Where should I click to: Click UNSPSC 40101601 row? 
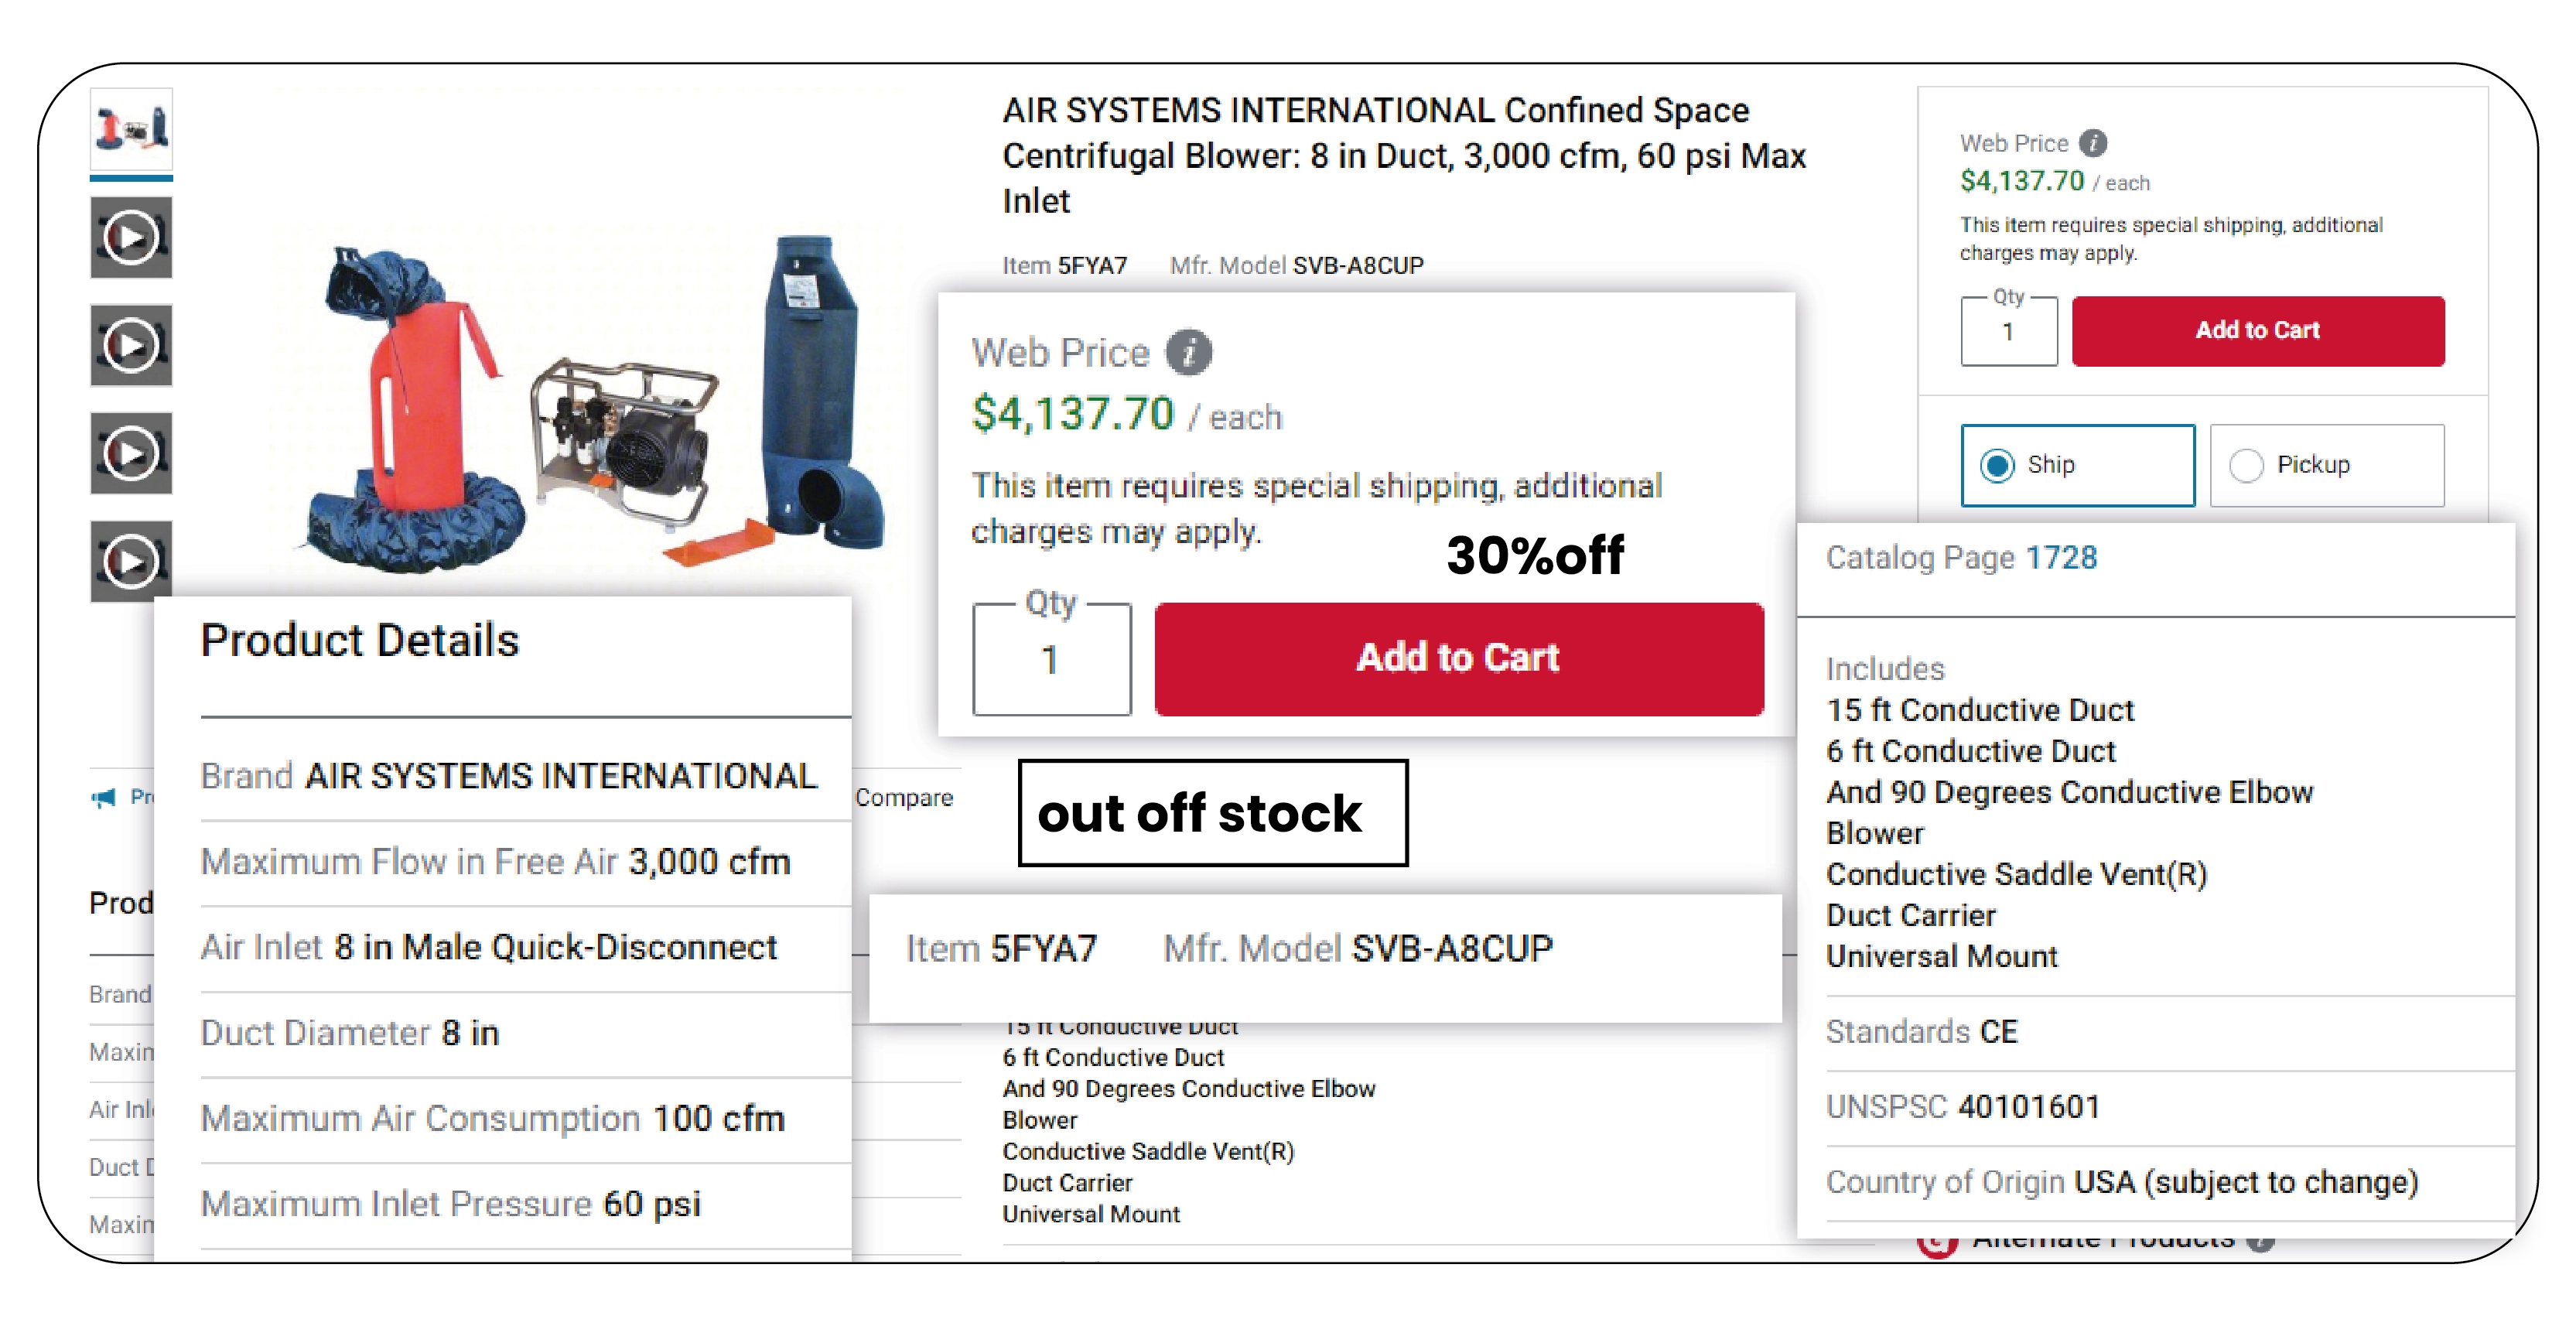pos(2170,1108)
